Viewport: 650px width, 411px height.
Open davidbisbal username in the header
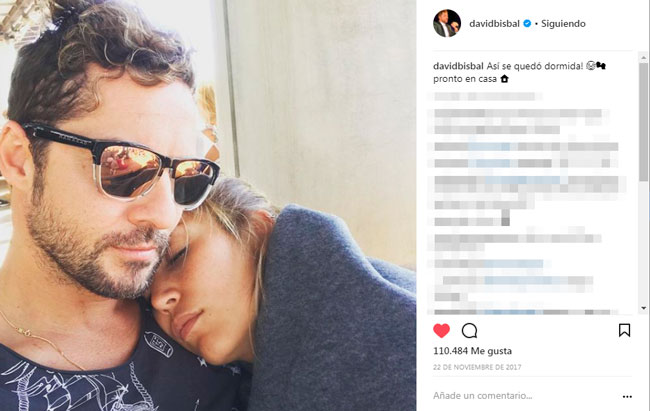pos(494,24)
